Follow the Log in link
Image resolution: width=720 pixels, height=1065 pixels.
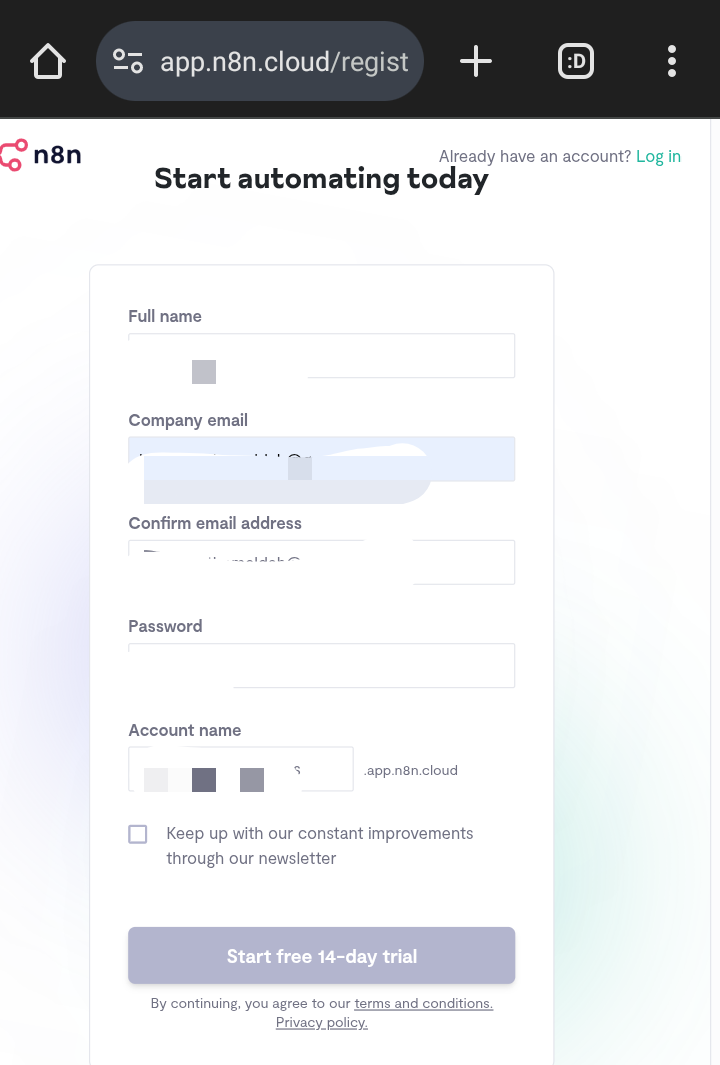(658, 156)
